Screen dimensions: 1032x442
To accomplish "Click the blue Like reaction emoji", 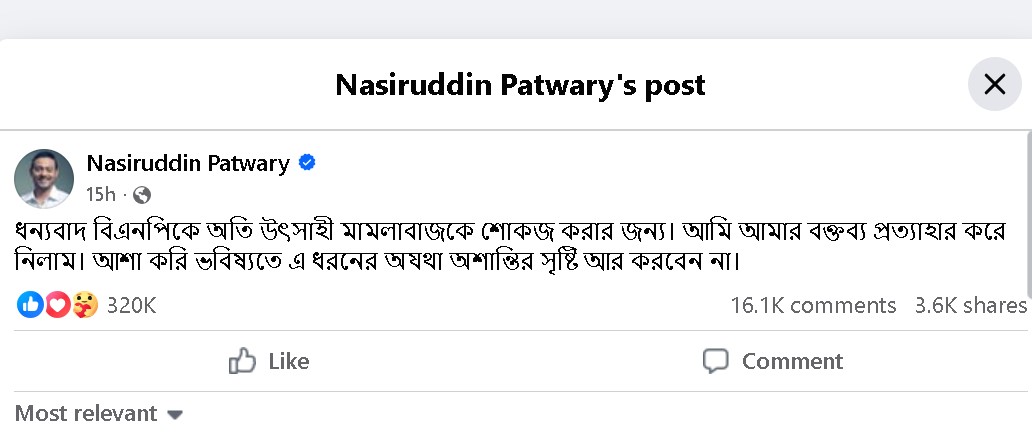I will tap(31, 305).
